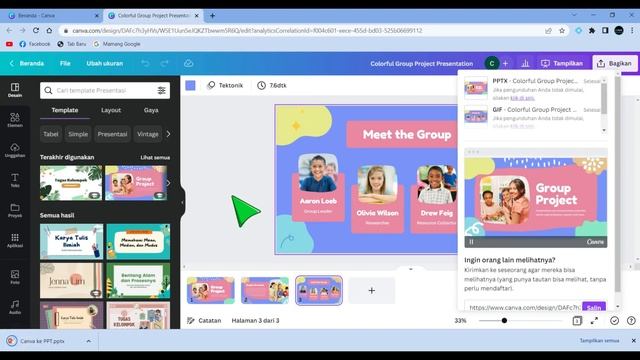Click the copy link URL field
640x360 pixels.
pos(524,307)
